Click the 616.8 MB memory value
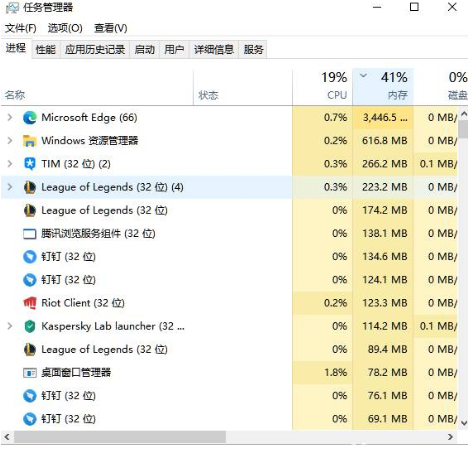Viewport: 471px width, 449px height. [x=385, y=141]
